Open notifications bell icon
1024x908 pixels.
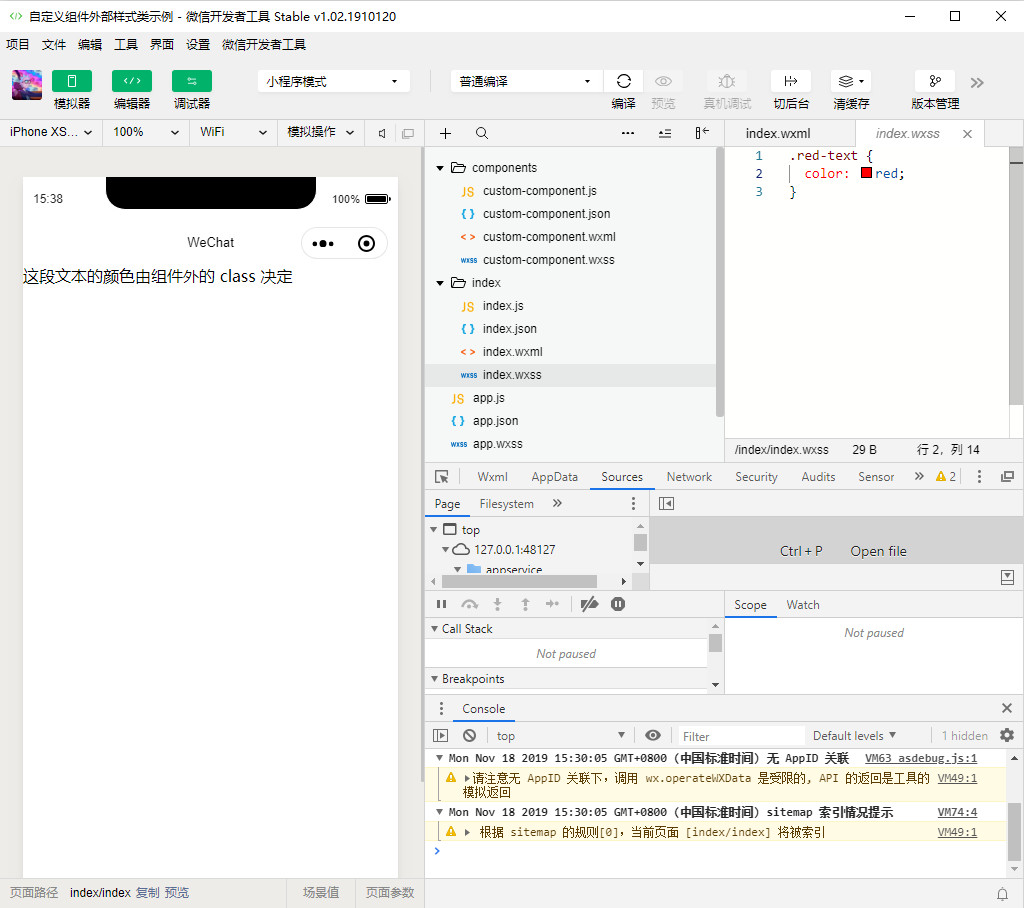click(x=1002, y=894)
